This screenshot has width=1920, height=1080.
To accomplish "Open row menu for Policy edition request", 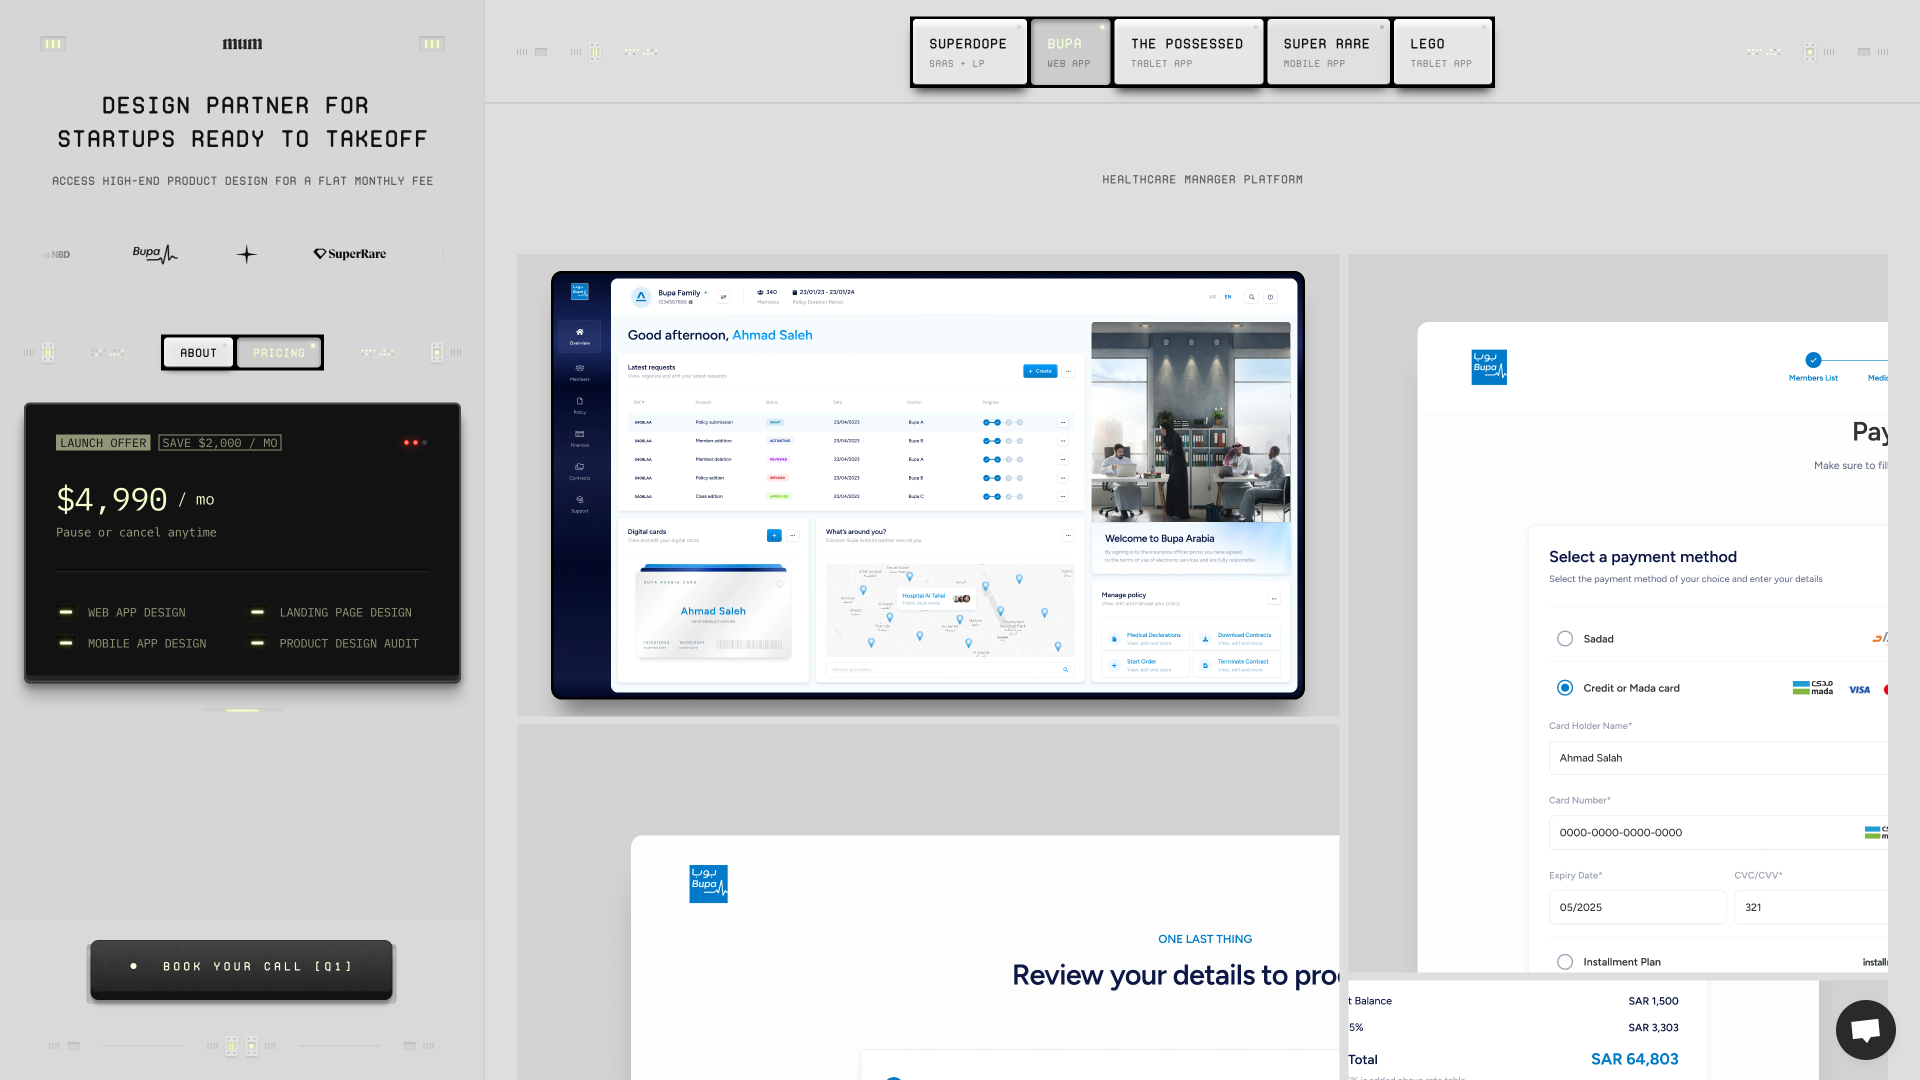I will tap(1063, 478).
